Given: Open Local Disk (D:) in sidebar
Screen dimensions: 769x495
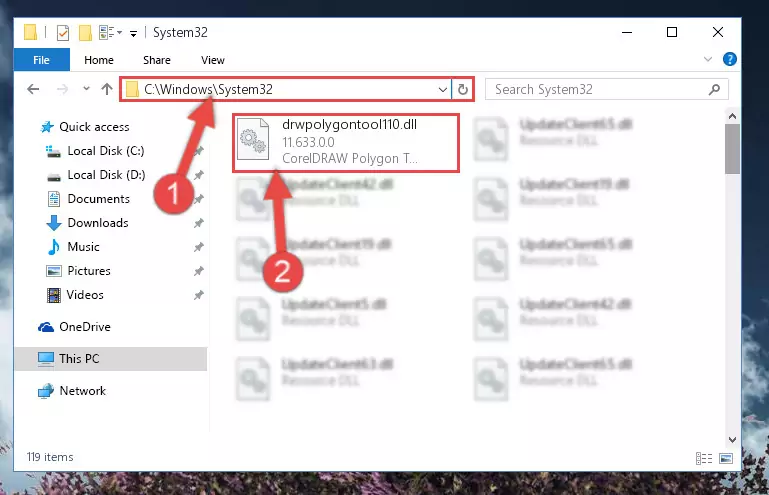Looking at the screenshot, I should tap(106, 175).
